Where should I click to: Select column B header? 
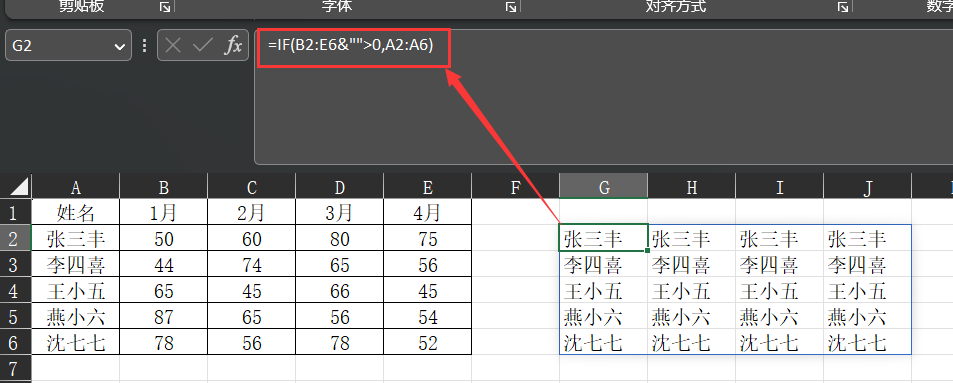163,187
